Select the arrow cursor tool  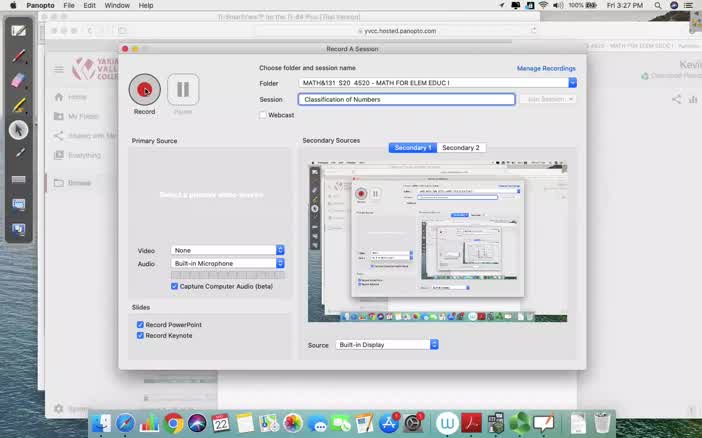19,130
